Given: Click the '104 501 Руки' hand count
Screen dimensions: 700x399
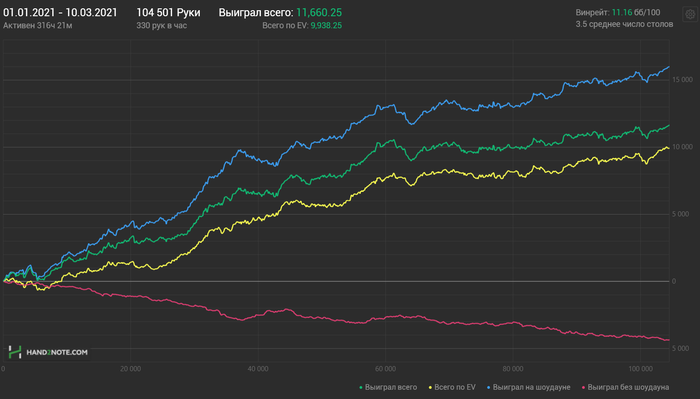Looking at the screenshot, I should [x=168, y=12].
